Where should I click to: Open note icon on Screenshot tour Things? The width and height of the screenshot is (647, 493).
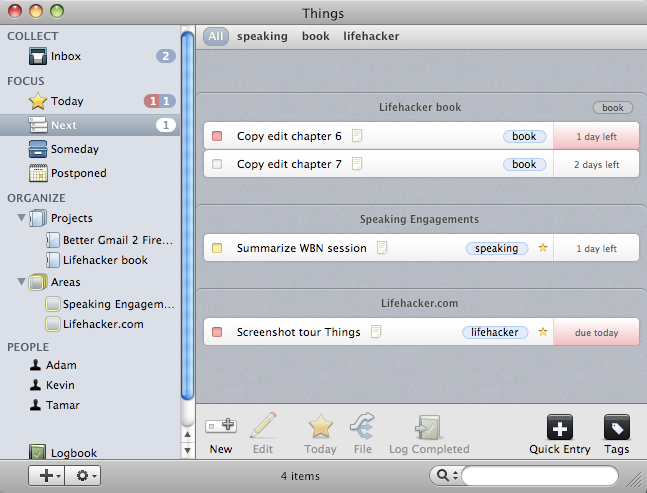coord(376,332)
